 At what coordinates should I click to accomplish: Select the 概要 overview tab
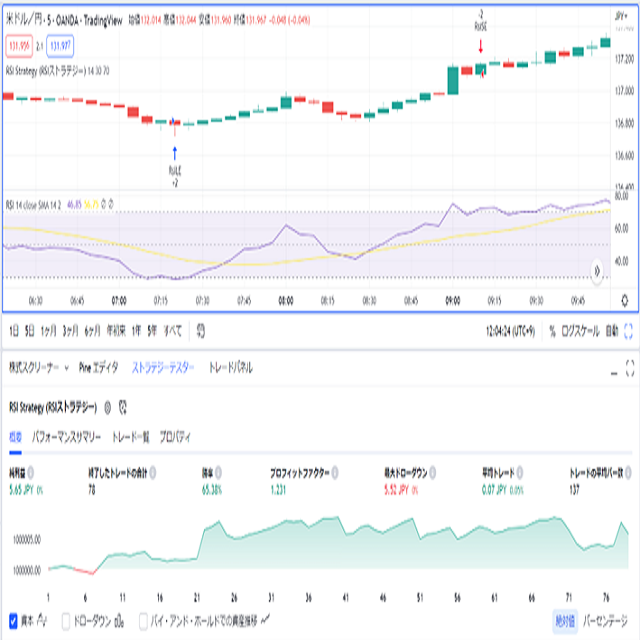(x=15, y=437)
